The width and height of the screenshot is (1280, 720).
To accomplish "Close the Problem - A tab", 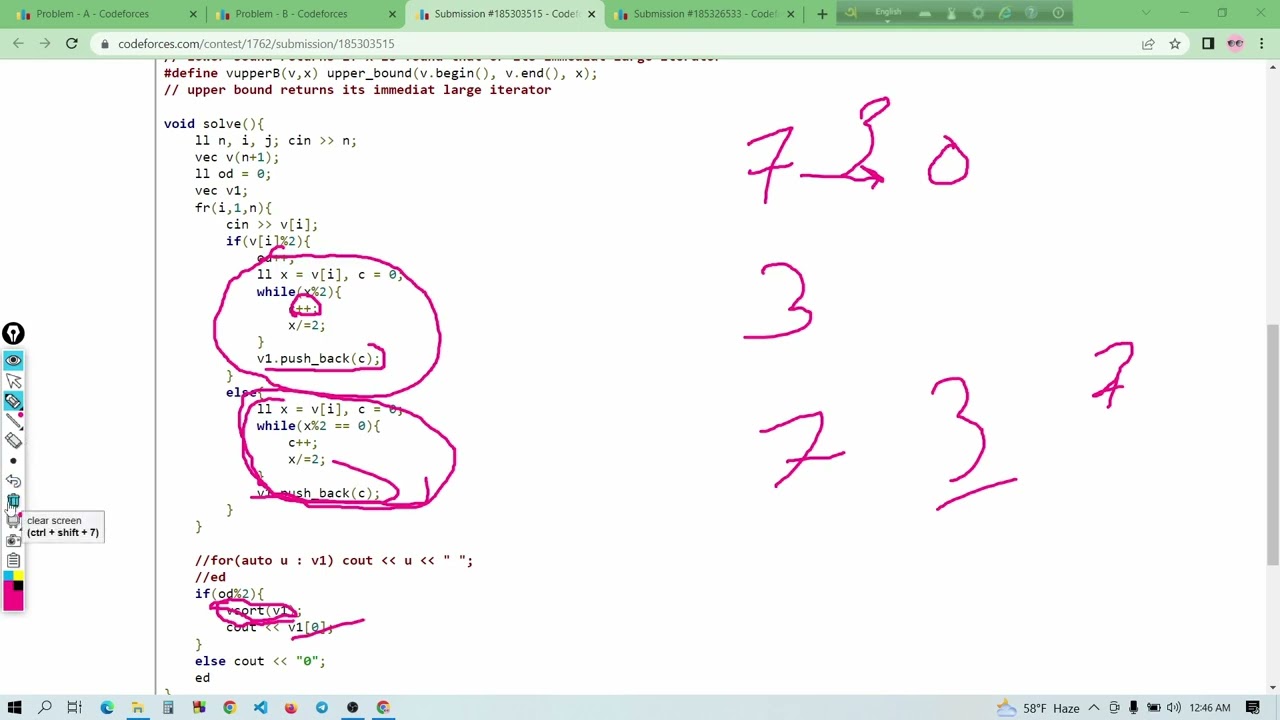I will click(193, 14).
